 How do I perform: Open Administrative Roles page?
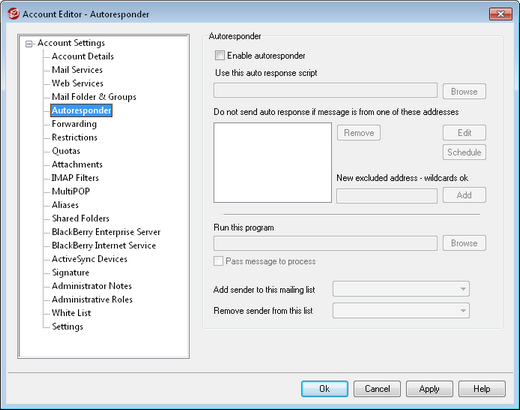click(92, 299)
